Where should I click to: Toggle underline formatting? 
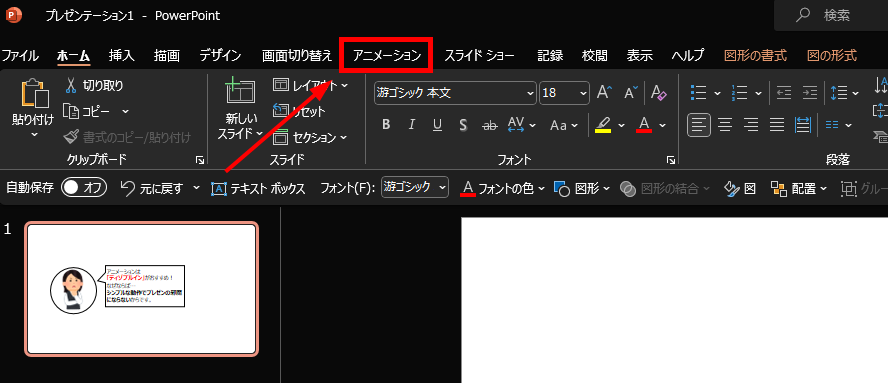tap(437, 125)
